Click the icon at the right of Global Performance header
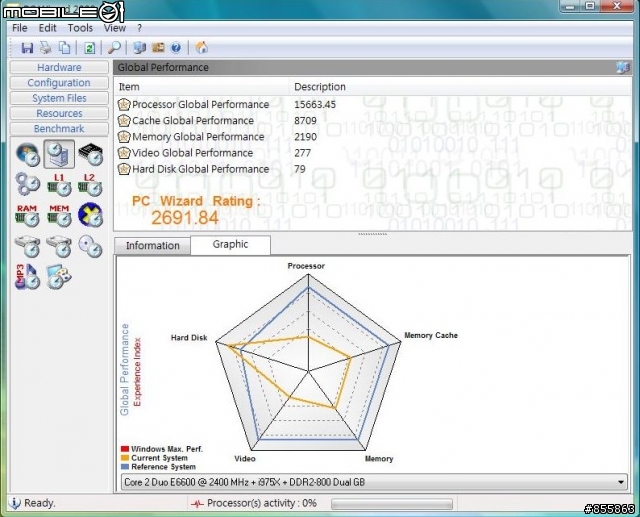This screenshot has width=640, height=517. click(x=623, y=67)
